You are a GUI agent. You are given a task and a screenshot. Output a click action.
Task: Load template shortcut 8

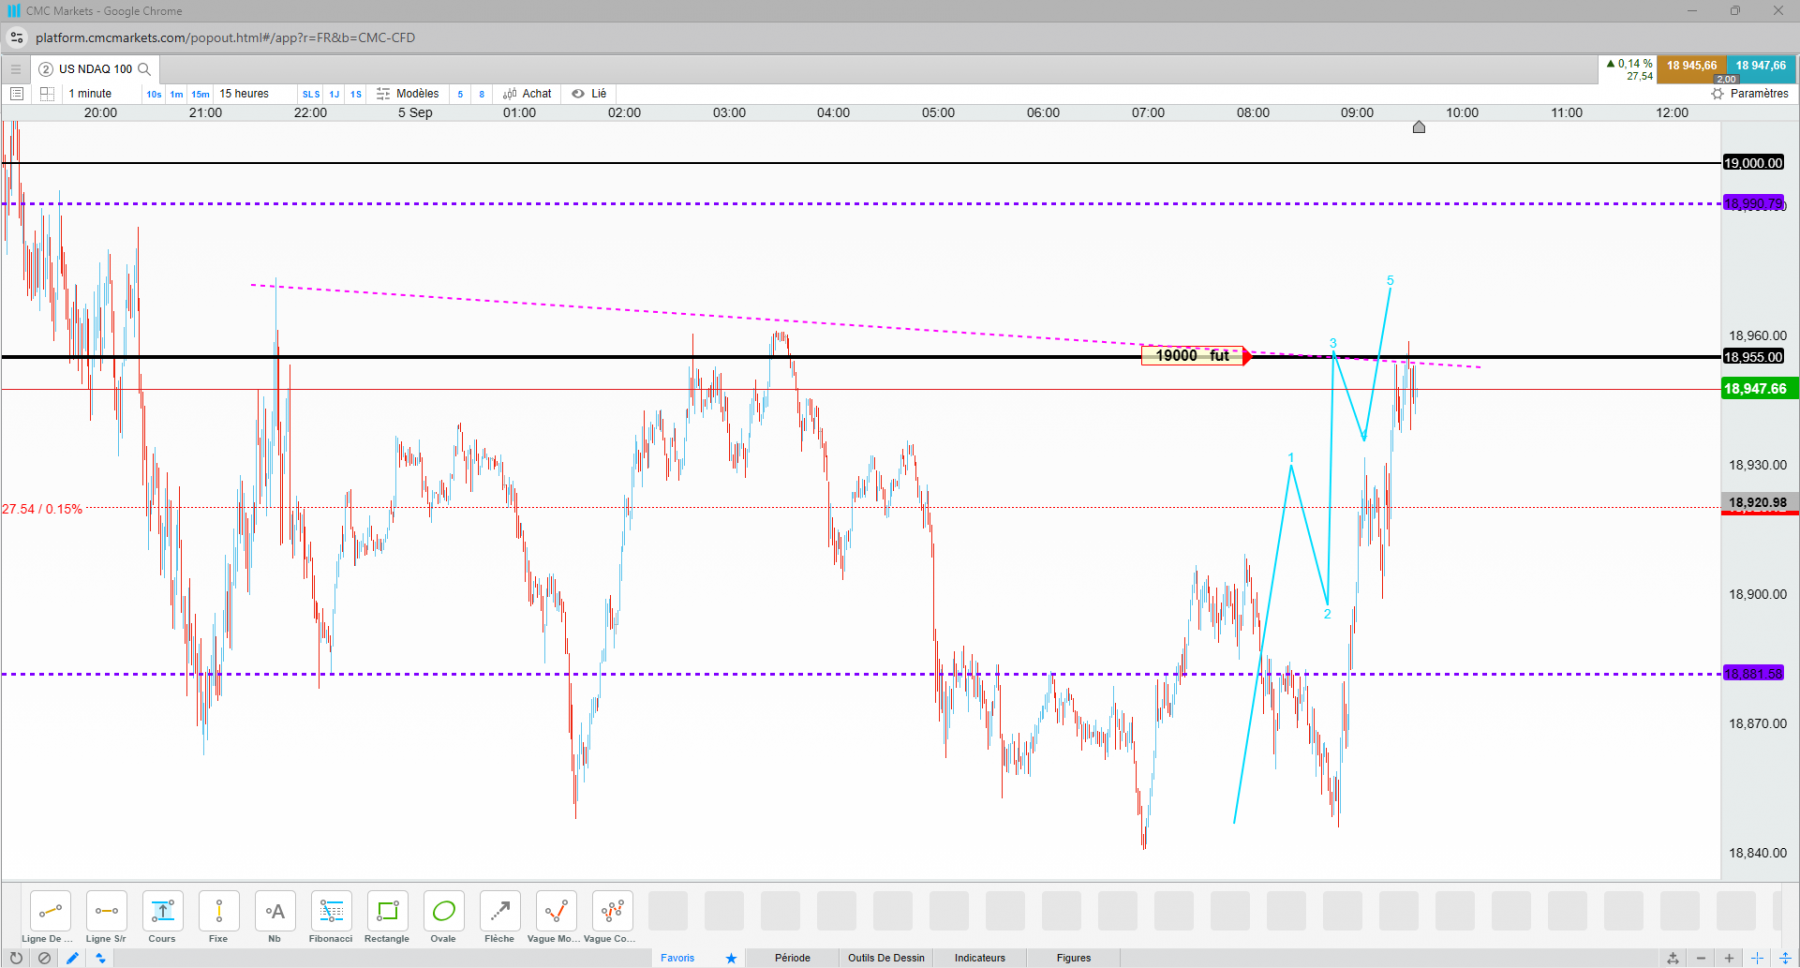click(482, 94)
